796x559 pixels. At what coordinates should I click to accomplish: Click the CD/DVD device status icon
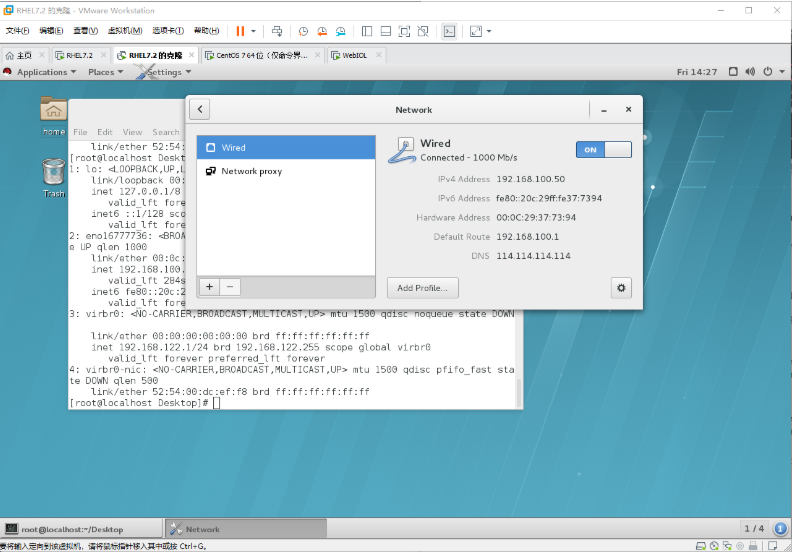pyautogui.click(x=714, y=546)
